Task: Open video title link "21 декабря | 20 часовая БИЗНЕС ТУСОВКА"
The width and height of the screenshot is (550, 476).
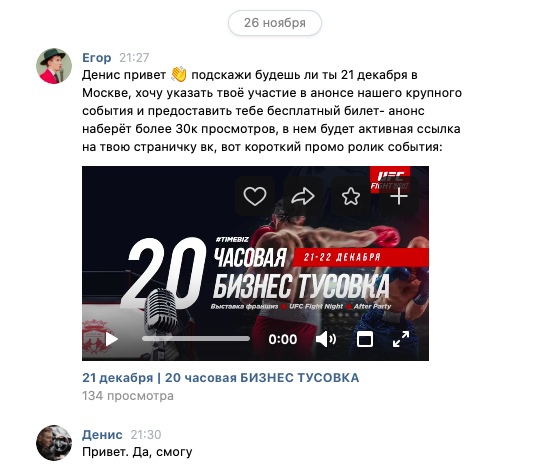Action: coord(221,378)
